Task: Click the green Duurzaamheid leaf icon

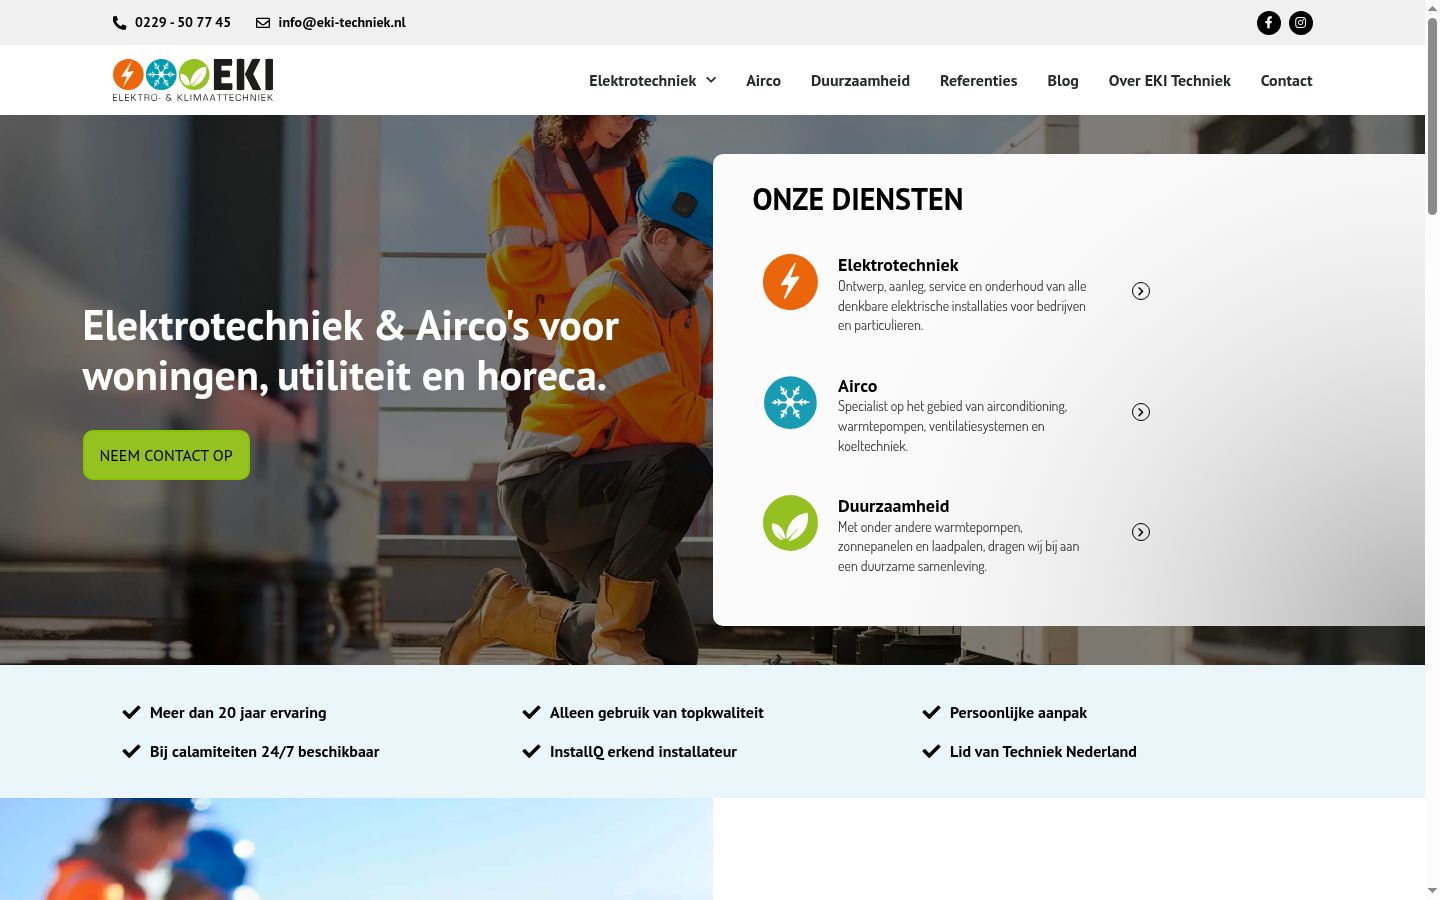Action: (790, 523)
